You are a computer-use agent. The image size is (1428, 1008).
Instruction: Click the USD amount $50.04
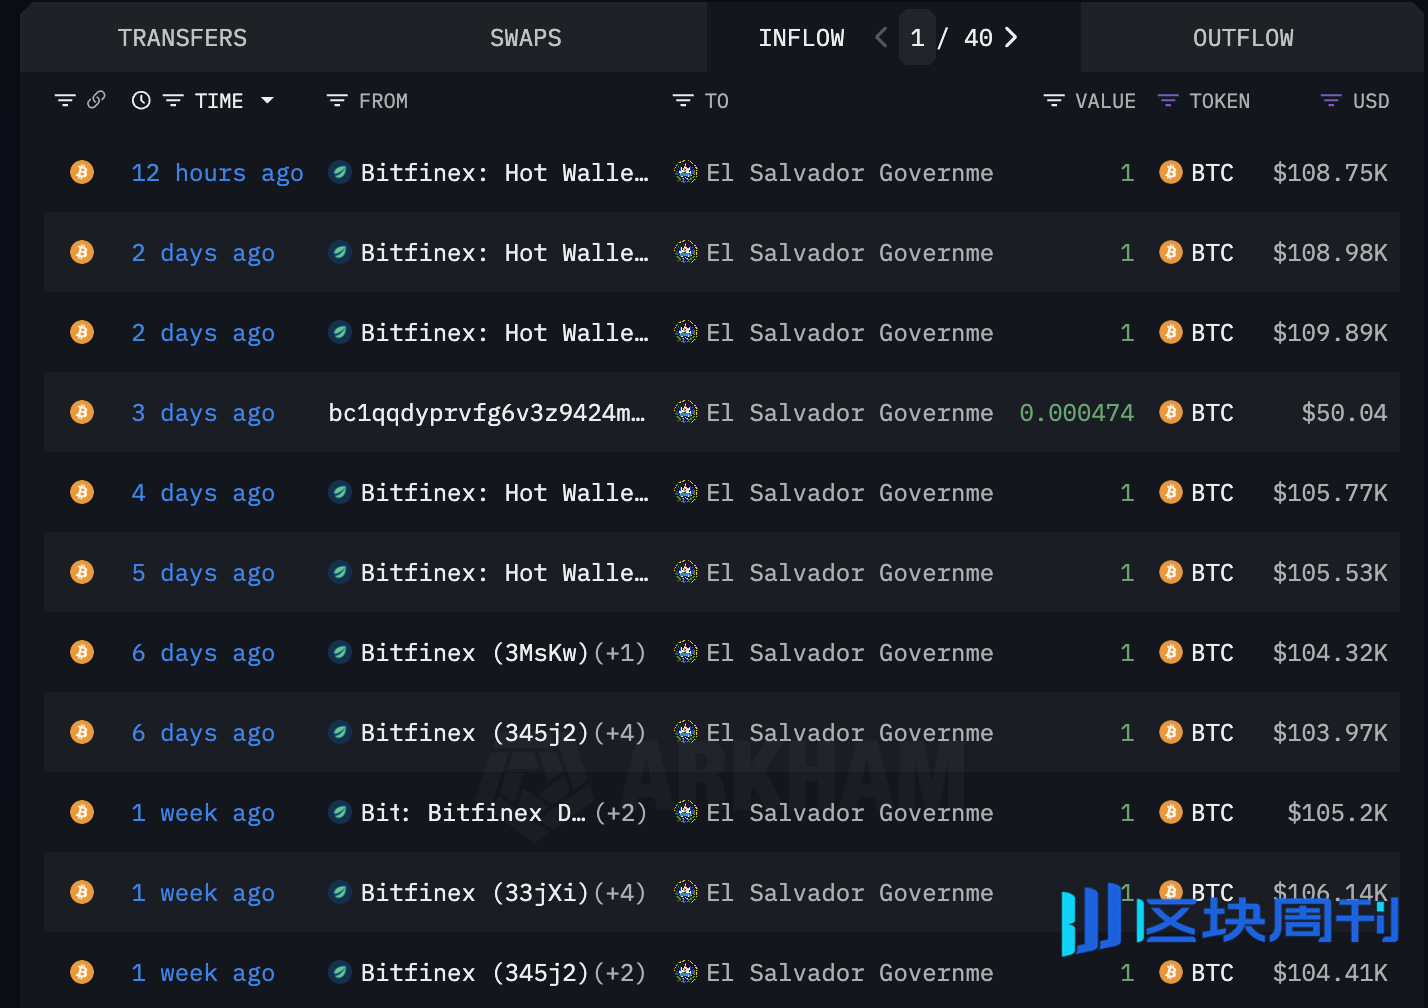(x=1344, y=413)
